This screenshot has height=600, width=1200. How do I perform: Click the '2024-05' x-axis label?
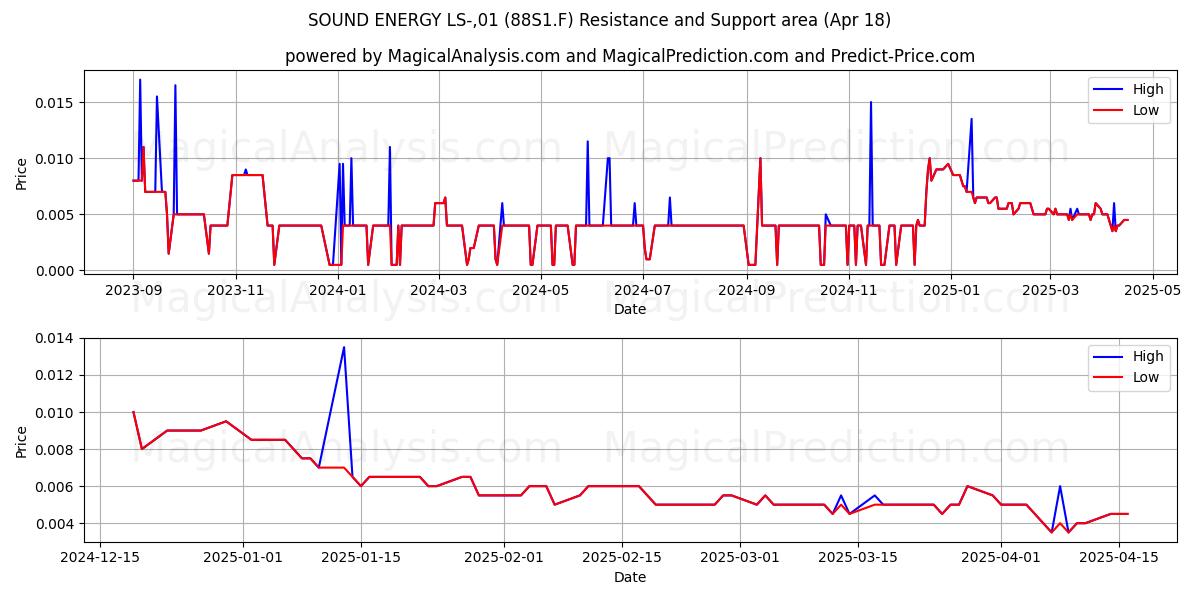pos(541,291)
